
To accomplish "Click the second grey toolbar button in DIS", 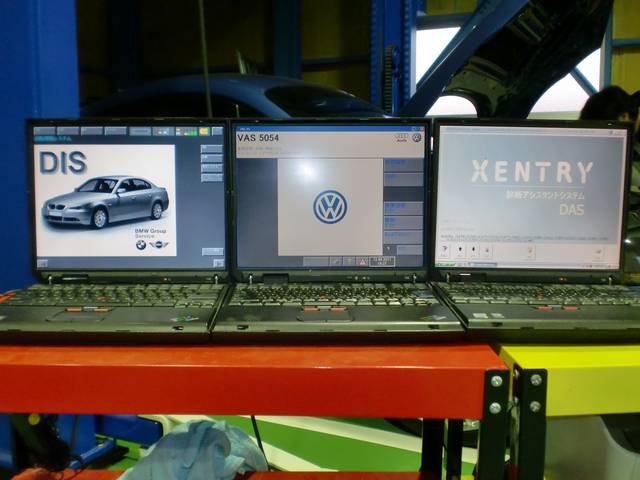I will 68,131.
